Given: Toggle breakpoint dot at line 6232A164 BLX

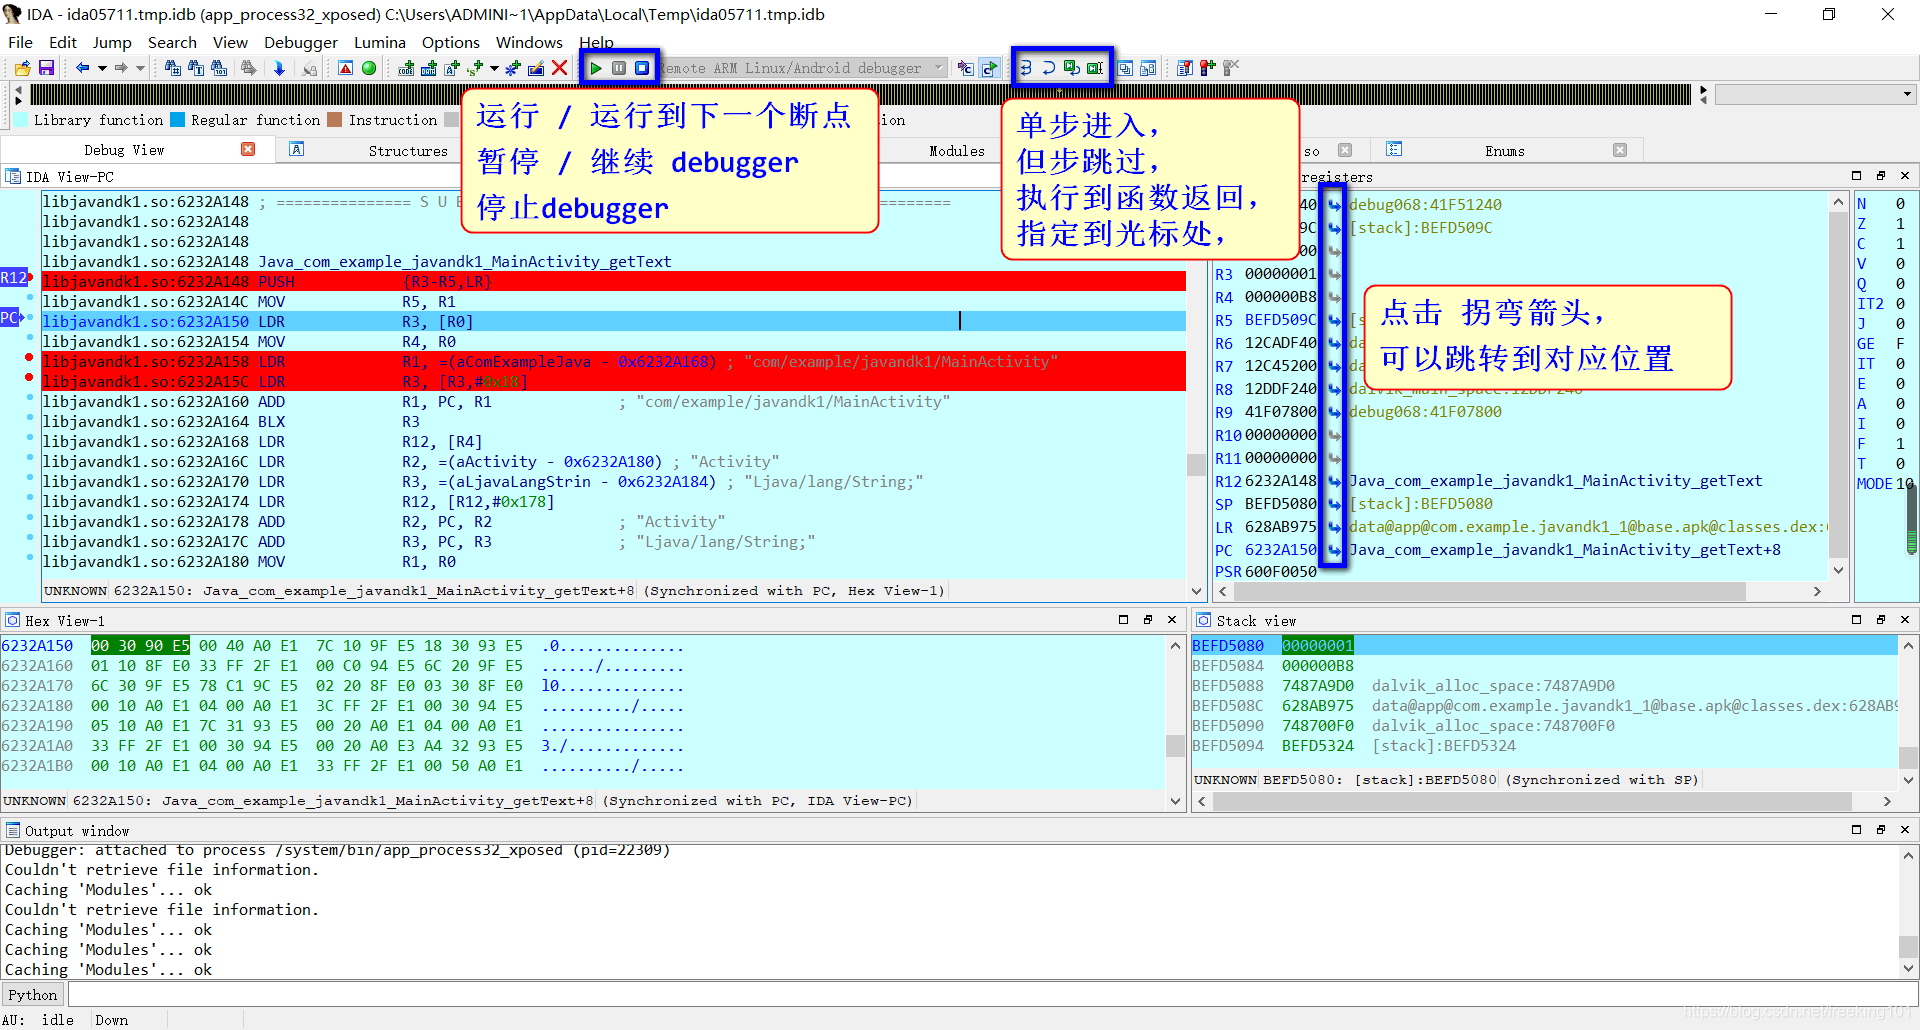Looking at the screenshot, I should [29, 418].
